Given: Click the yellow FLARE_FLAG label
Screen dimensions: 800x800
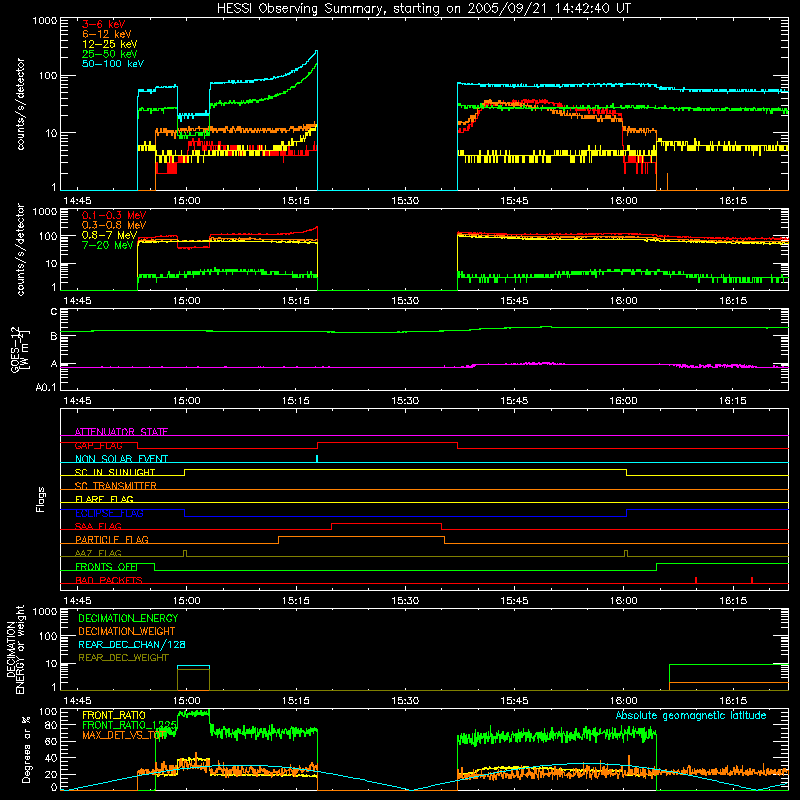Looking at the screenshot, I should (x=104, y=499).
